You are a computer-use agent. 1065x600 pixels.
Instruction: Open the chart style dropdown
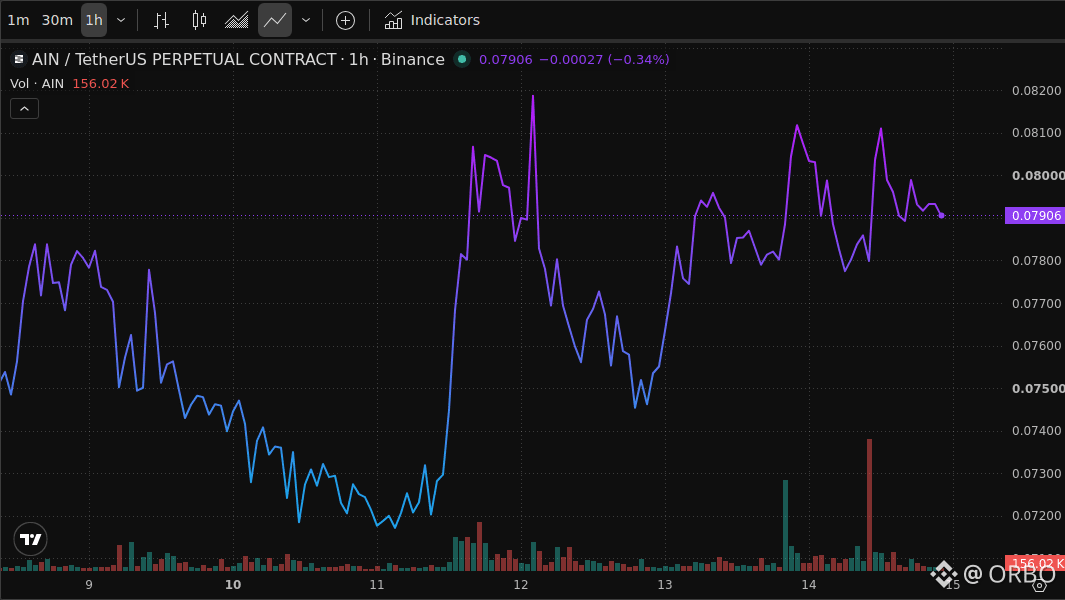pyautogui.click(x=306, y=20)
